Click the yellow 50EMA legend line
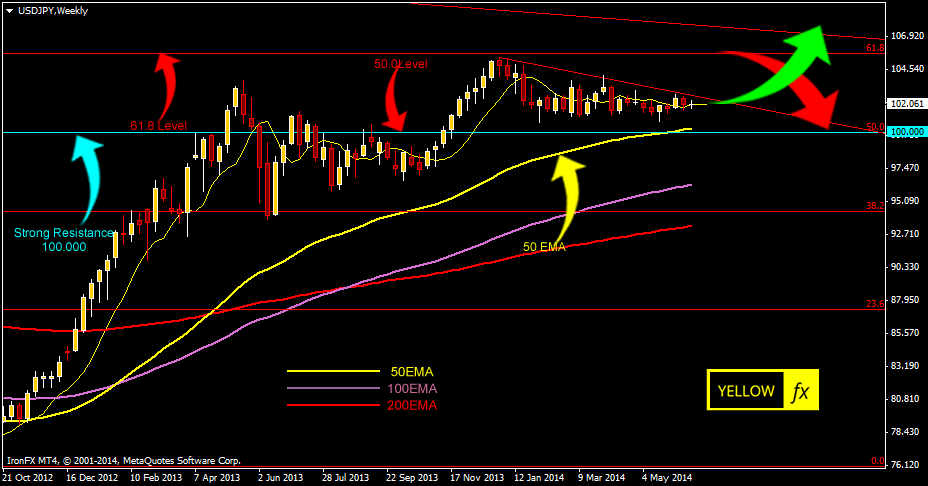 pyautogui.click(x=325, y=371)
